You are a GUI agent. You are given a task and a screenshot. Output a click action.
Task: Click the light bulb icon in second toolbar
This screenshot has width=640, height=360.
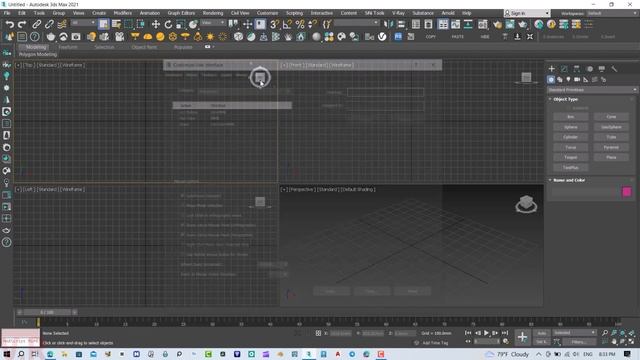click(91, 37)
